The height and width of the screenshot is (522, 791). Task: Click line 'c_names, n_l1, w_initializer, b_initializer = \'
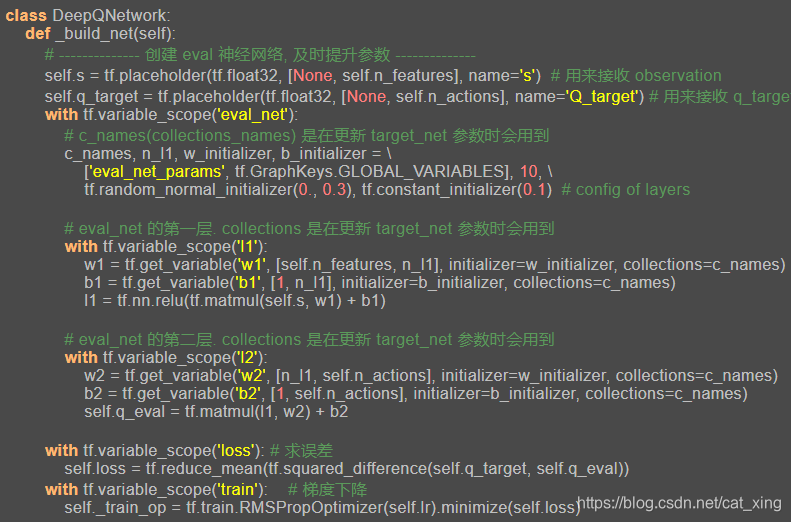coord(228,153)
